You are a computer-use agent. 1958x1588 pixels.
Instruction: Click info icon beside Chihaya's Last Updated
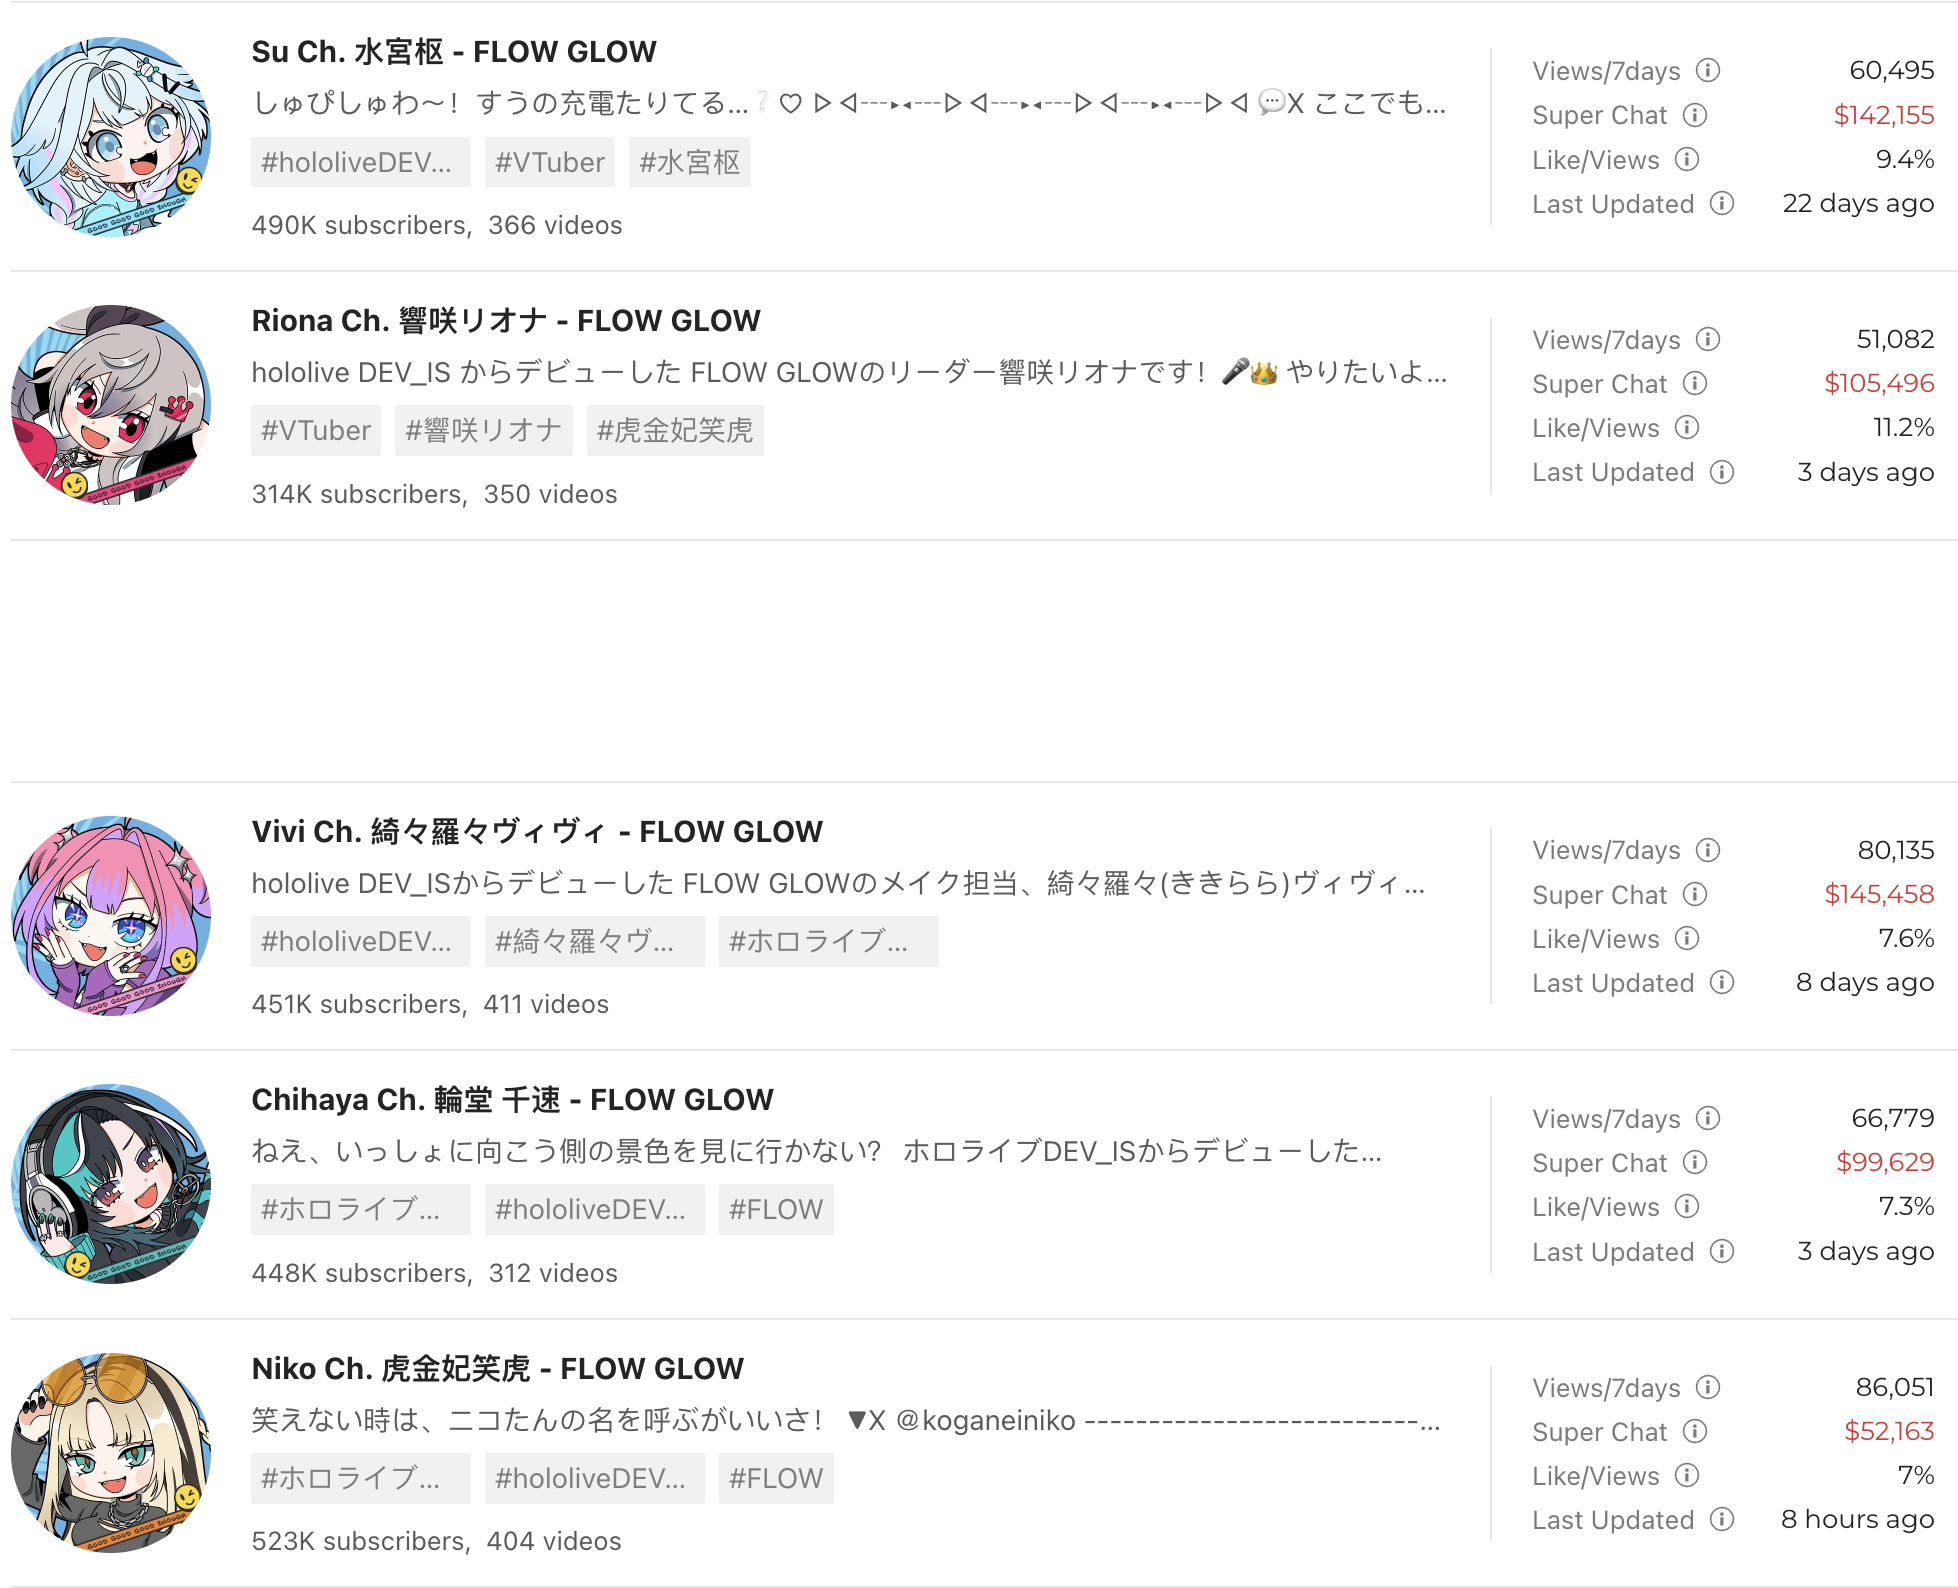click(1722, 1252)
